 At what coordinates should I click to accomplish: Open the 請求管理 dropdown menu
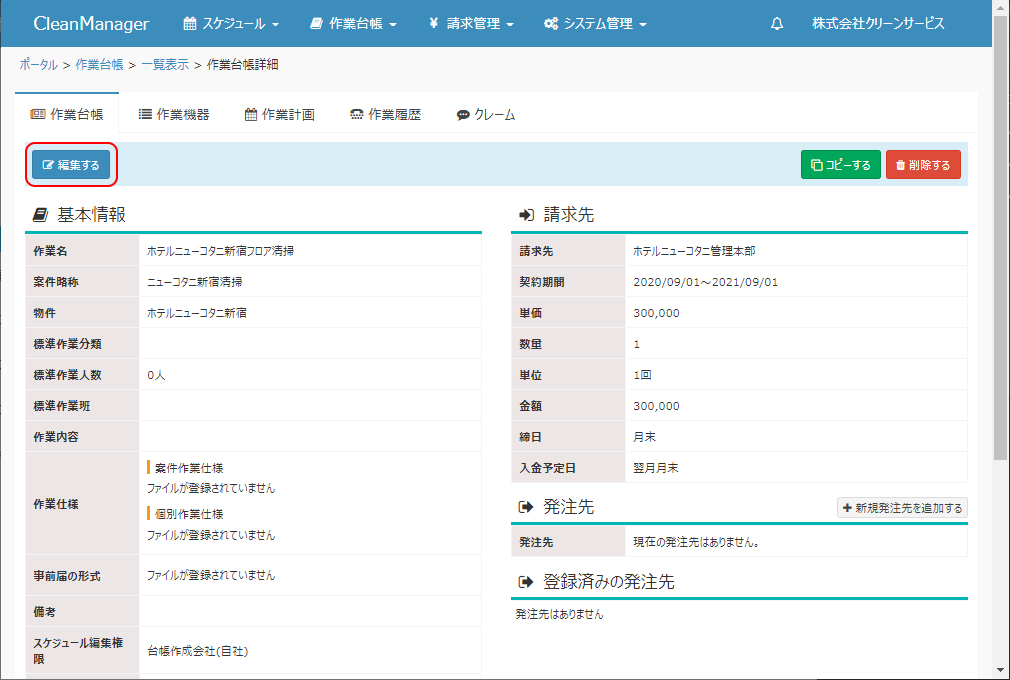tap(471, 24)
